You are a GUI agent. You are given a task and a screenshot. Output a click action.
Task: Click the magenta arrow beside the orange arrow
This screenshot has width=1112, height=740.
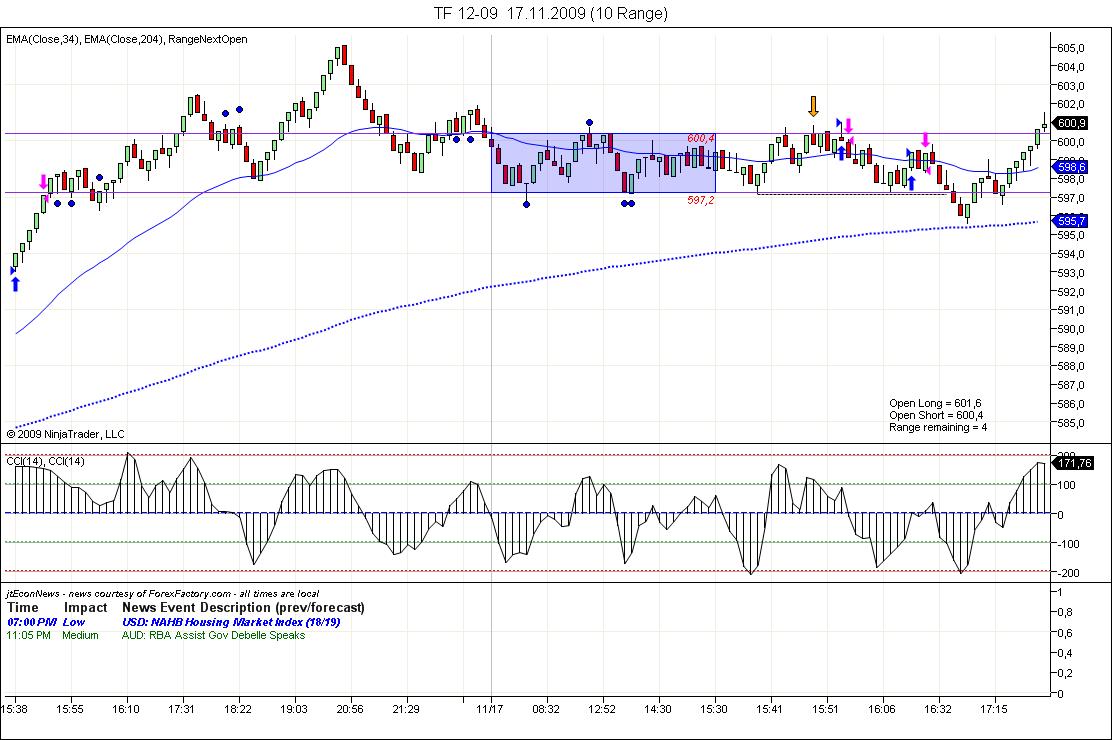tap(848, 126)
